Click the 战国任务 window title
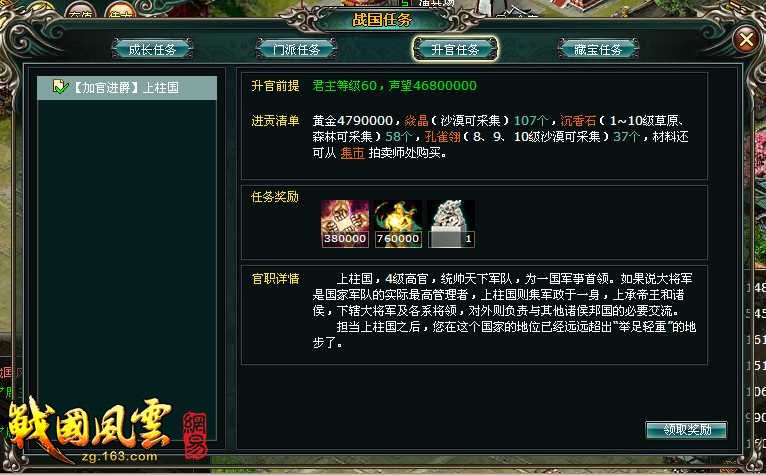The width and height of the screenshot is (766, 475). 382,20
